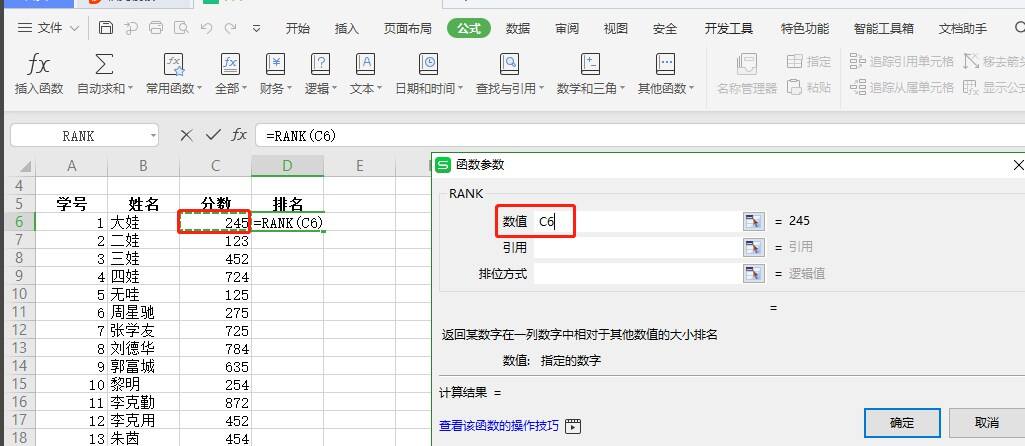Click the name box showing RANK
1025x446 pixels.
click(78, 136)
